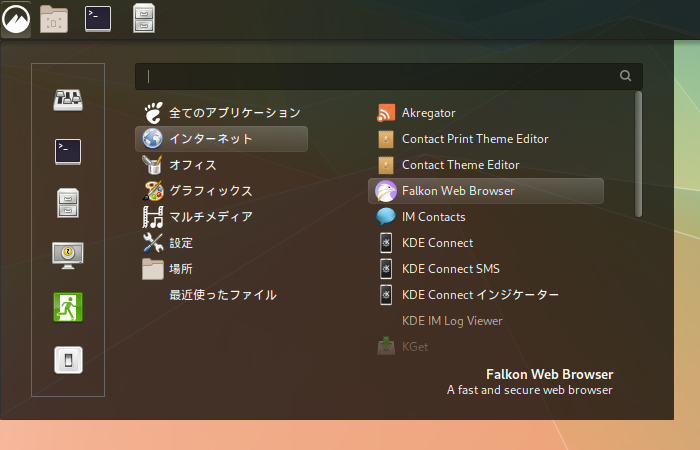Launch KDE Connect
This screenshot has width=700, height=450.
[x=486, y=243]
